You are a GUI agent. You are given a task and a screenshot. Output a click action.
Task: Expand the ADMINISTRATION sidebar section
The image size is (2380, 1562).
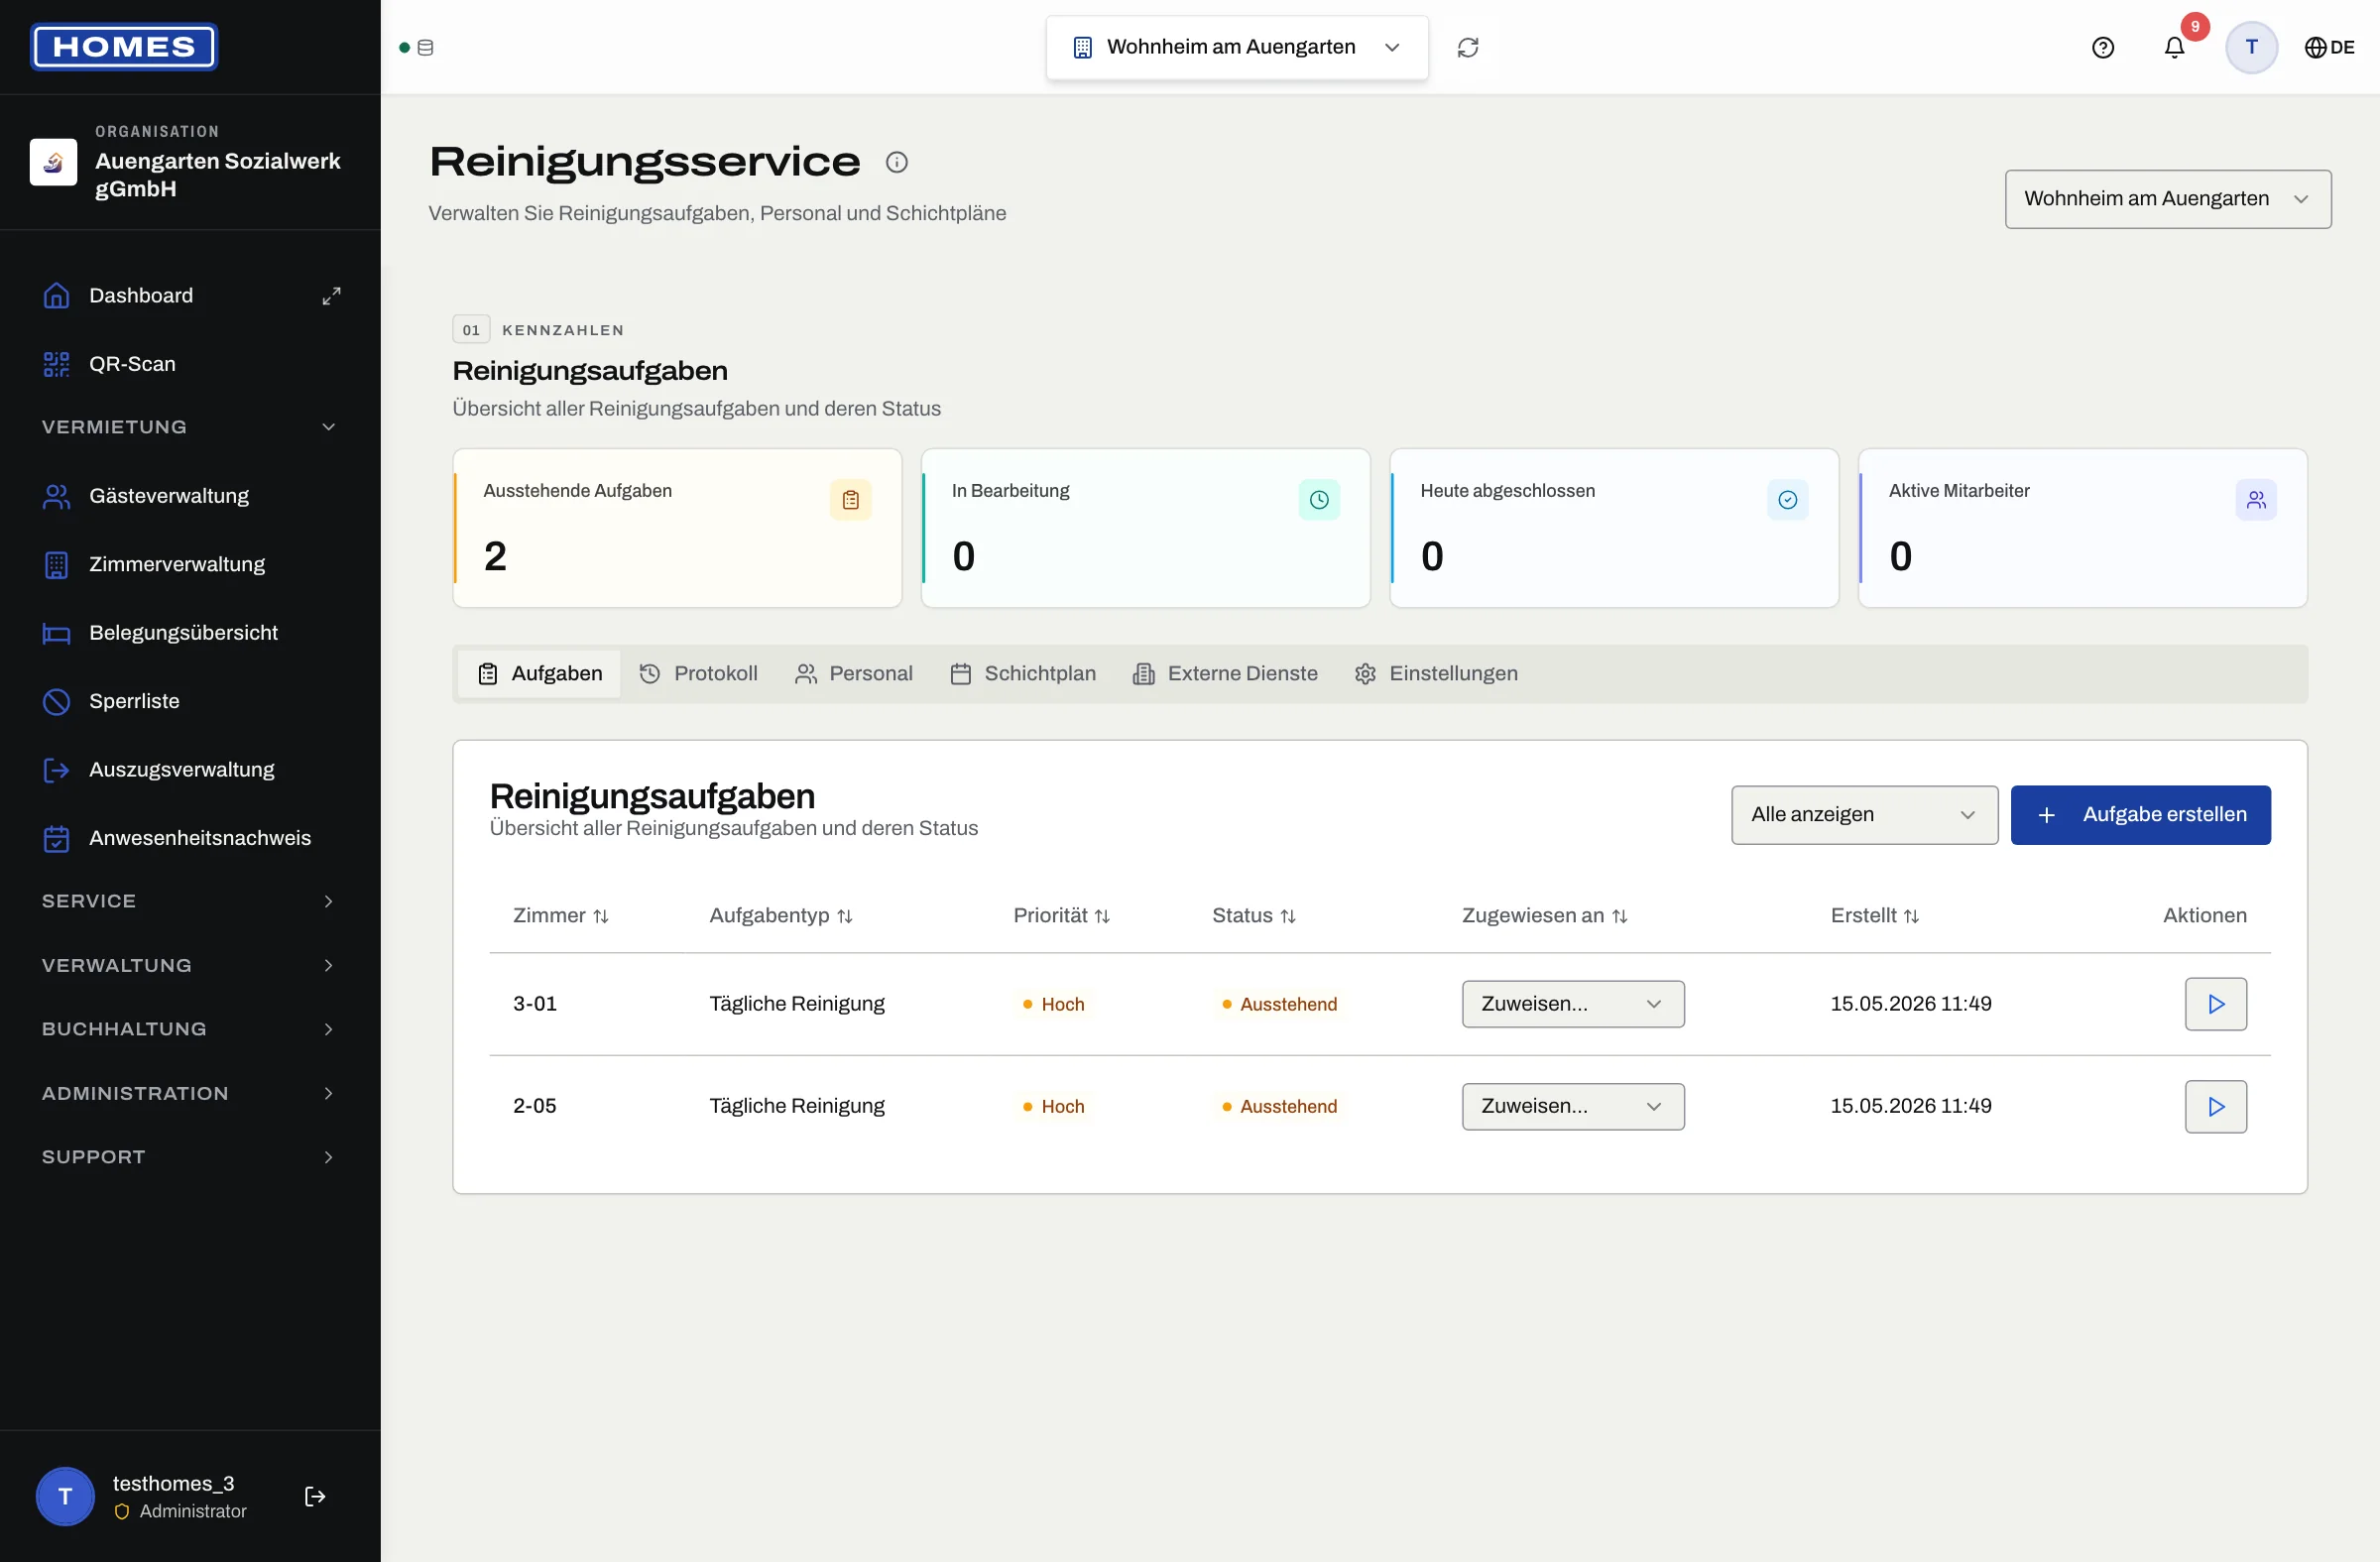(188, 1093)
